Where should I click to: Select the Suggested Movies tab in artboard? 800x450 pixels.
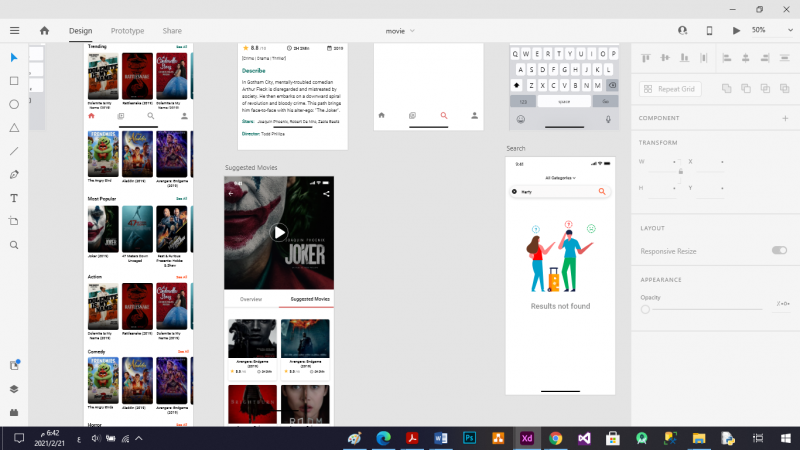pyautogui.click(x=310, y=299)
